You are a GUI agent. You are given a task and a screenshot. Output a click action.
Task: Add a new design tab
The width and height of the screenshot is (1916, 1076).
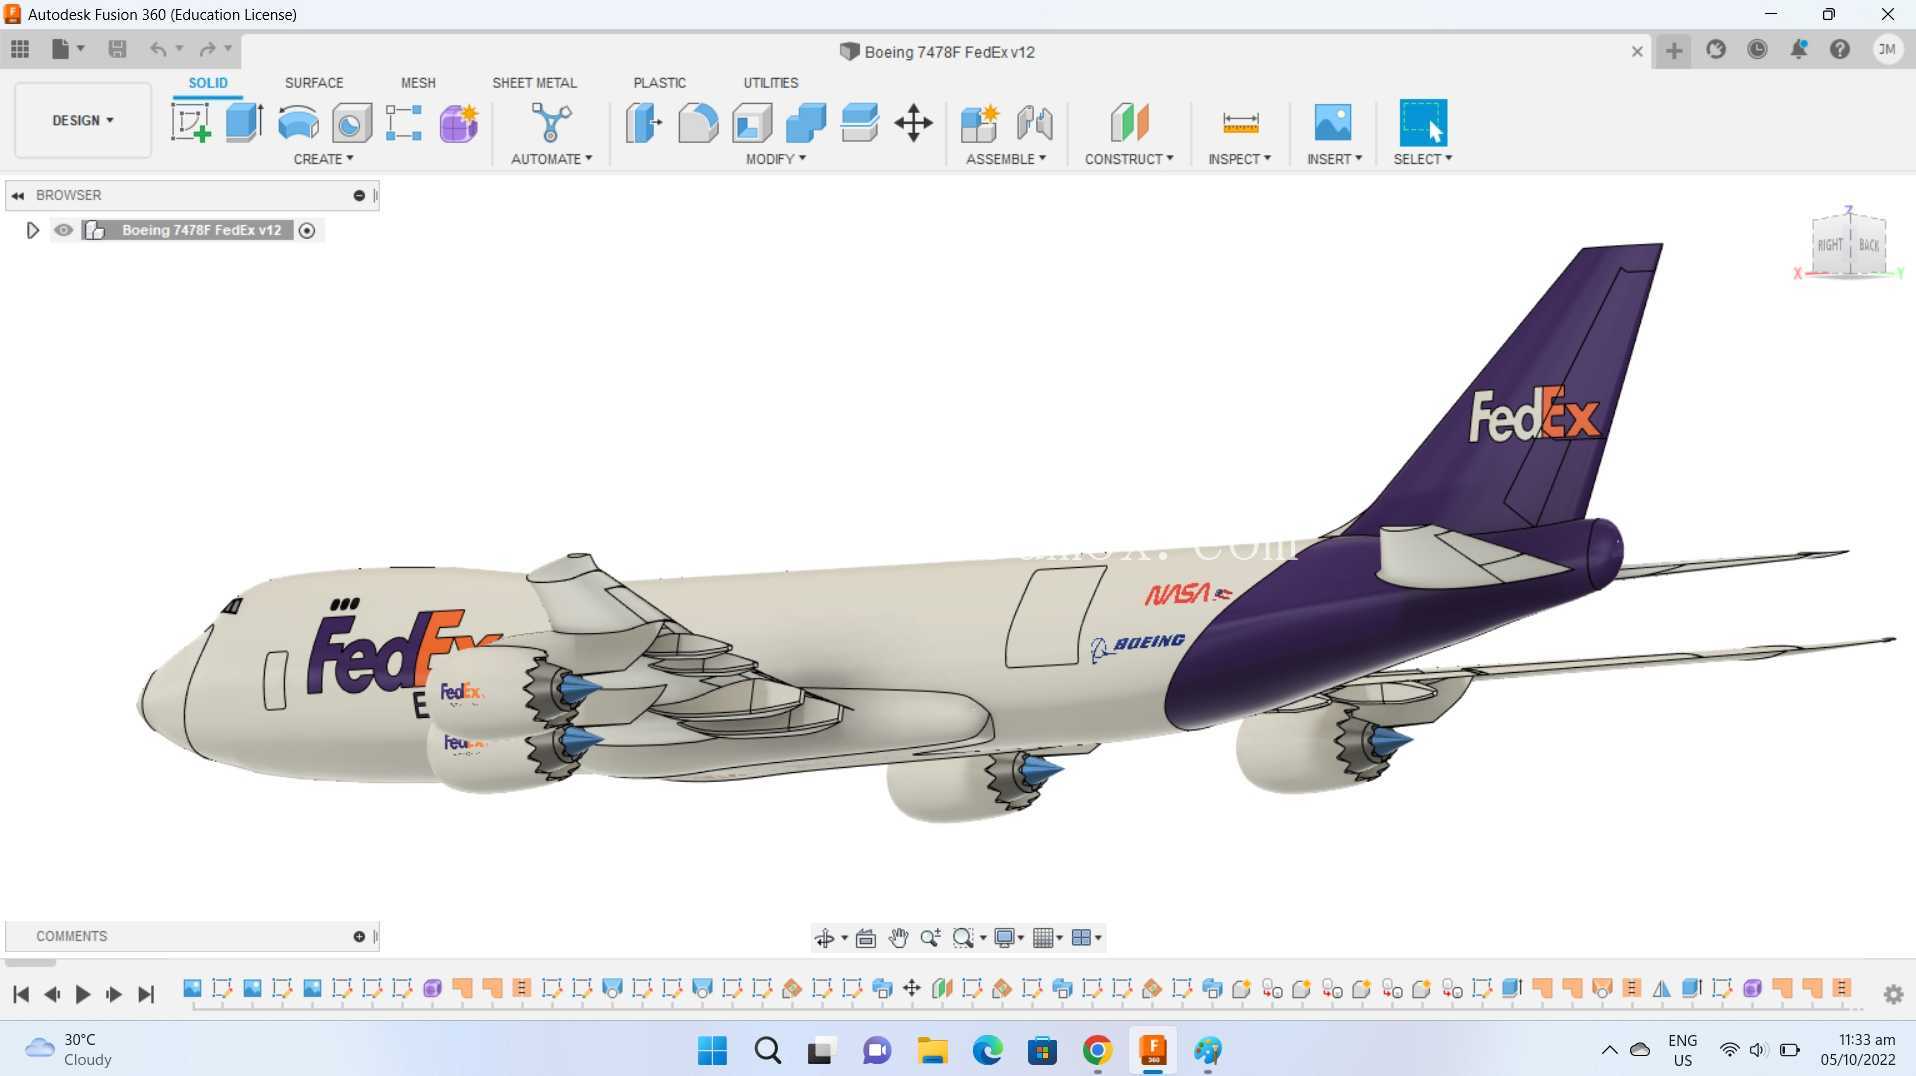1674,51
